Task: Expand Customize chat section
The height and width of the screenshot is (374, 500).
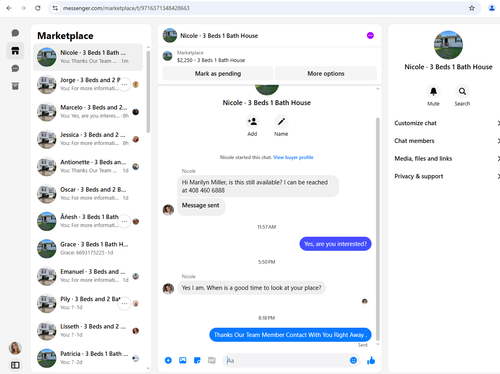Action: click(447, 123)
